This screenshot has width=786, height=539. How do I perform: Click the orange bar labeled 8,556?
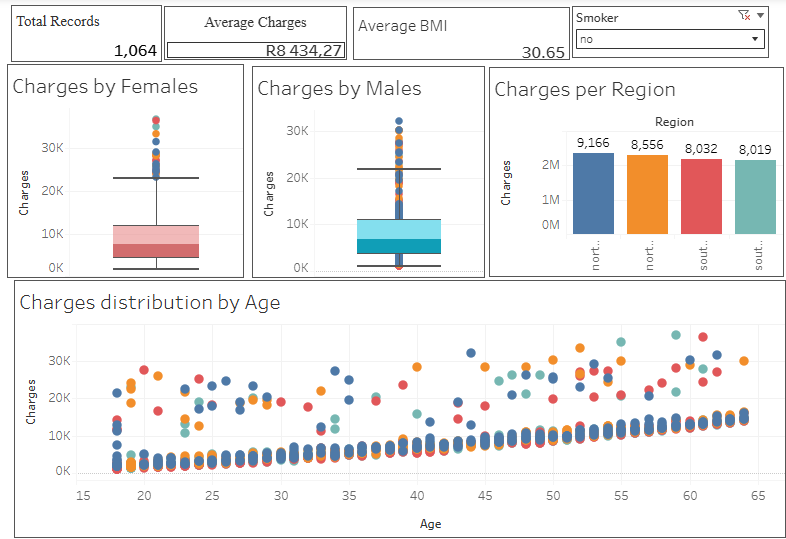(647, 195)
